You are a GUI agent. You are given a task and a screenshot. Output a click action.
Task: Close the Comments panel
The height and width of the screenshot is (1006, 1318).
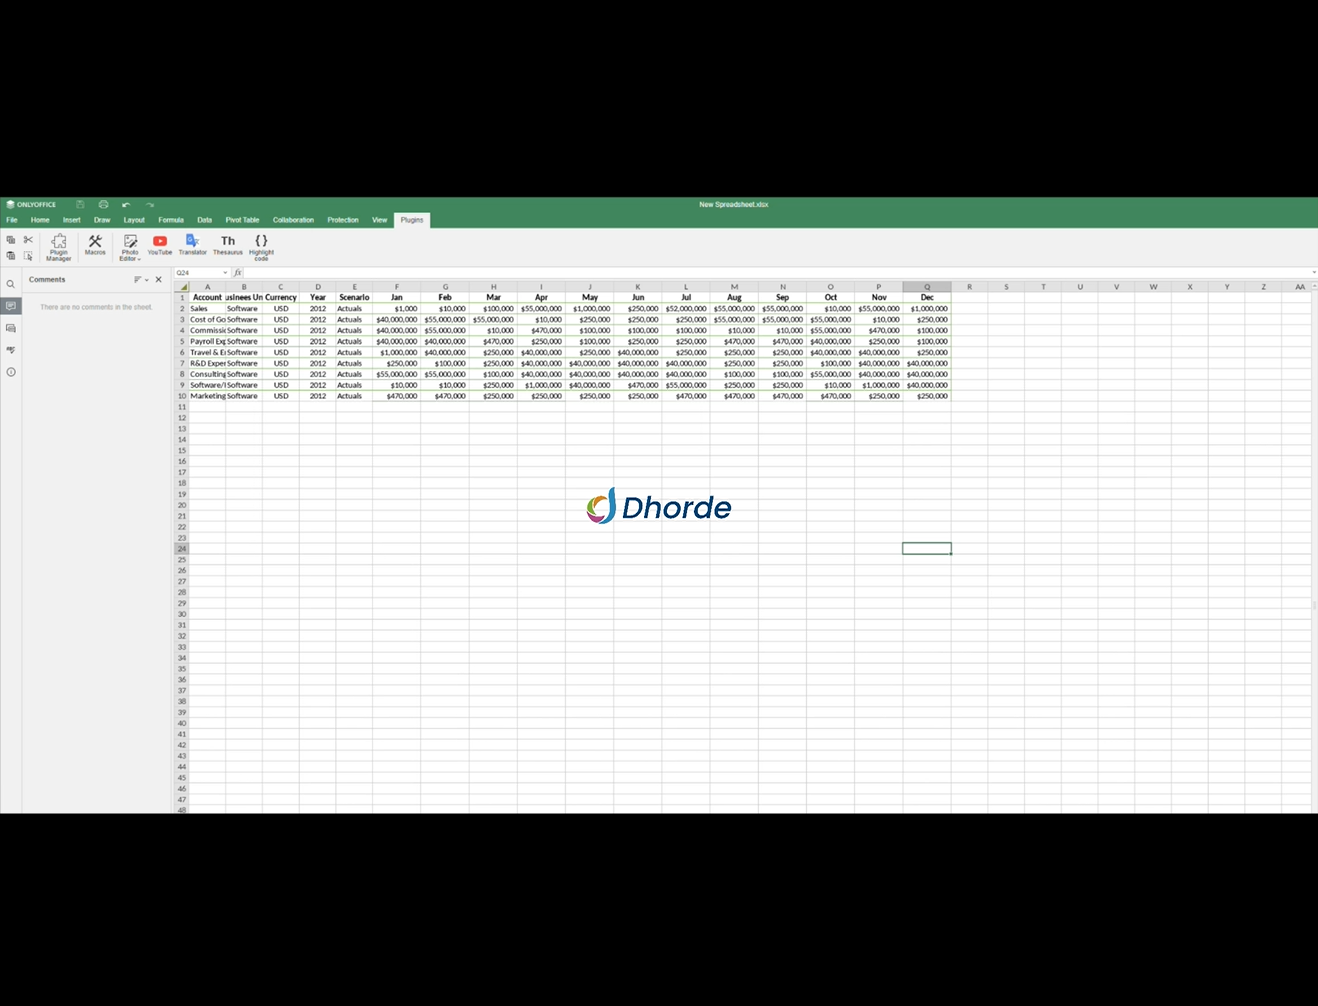point(158,280)
